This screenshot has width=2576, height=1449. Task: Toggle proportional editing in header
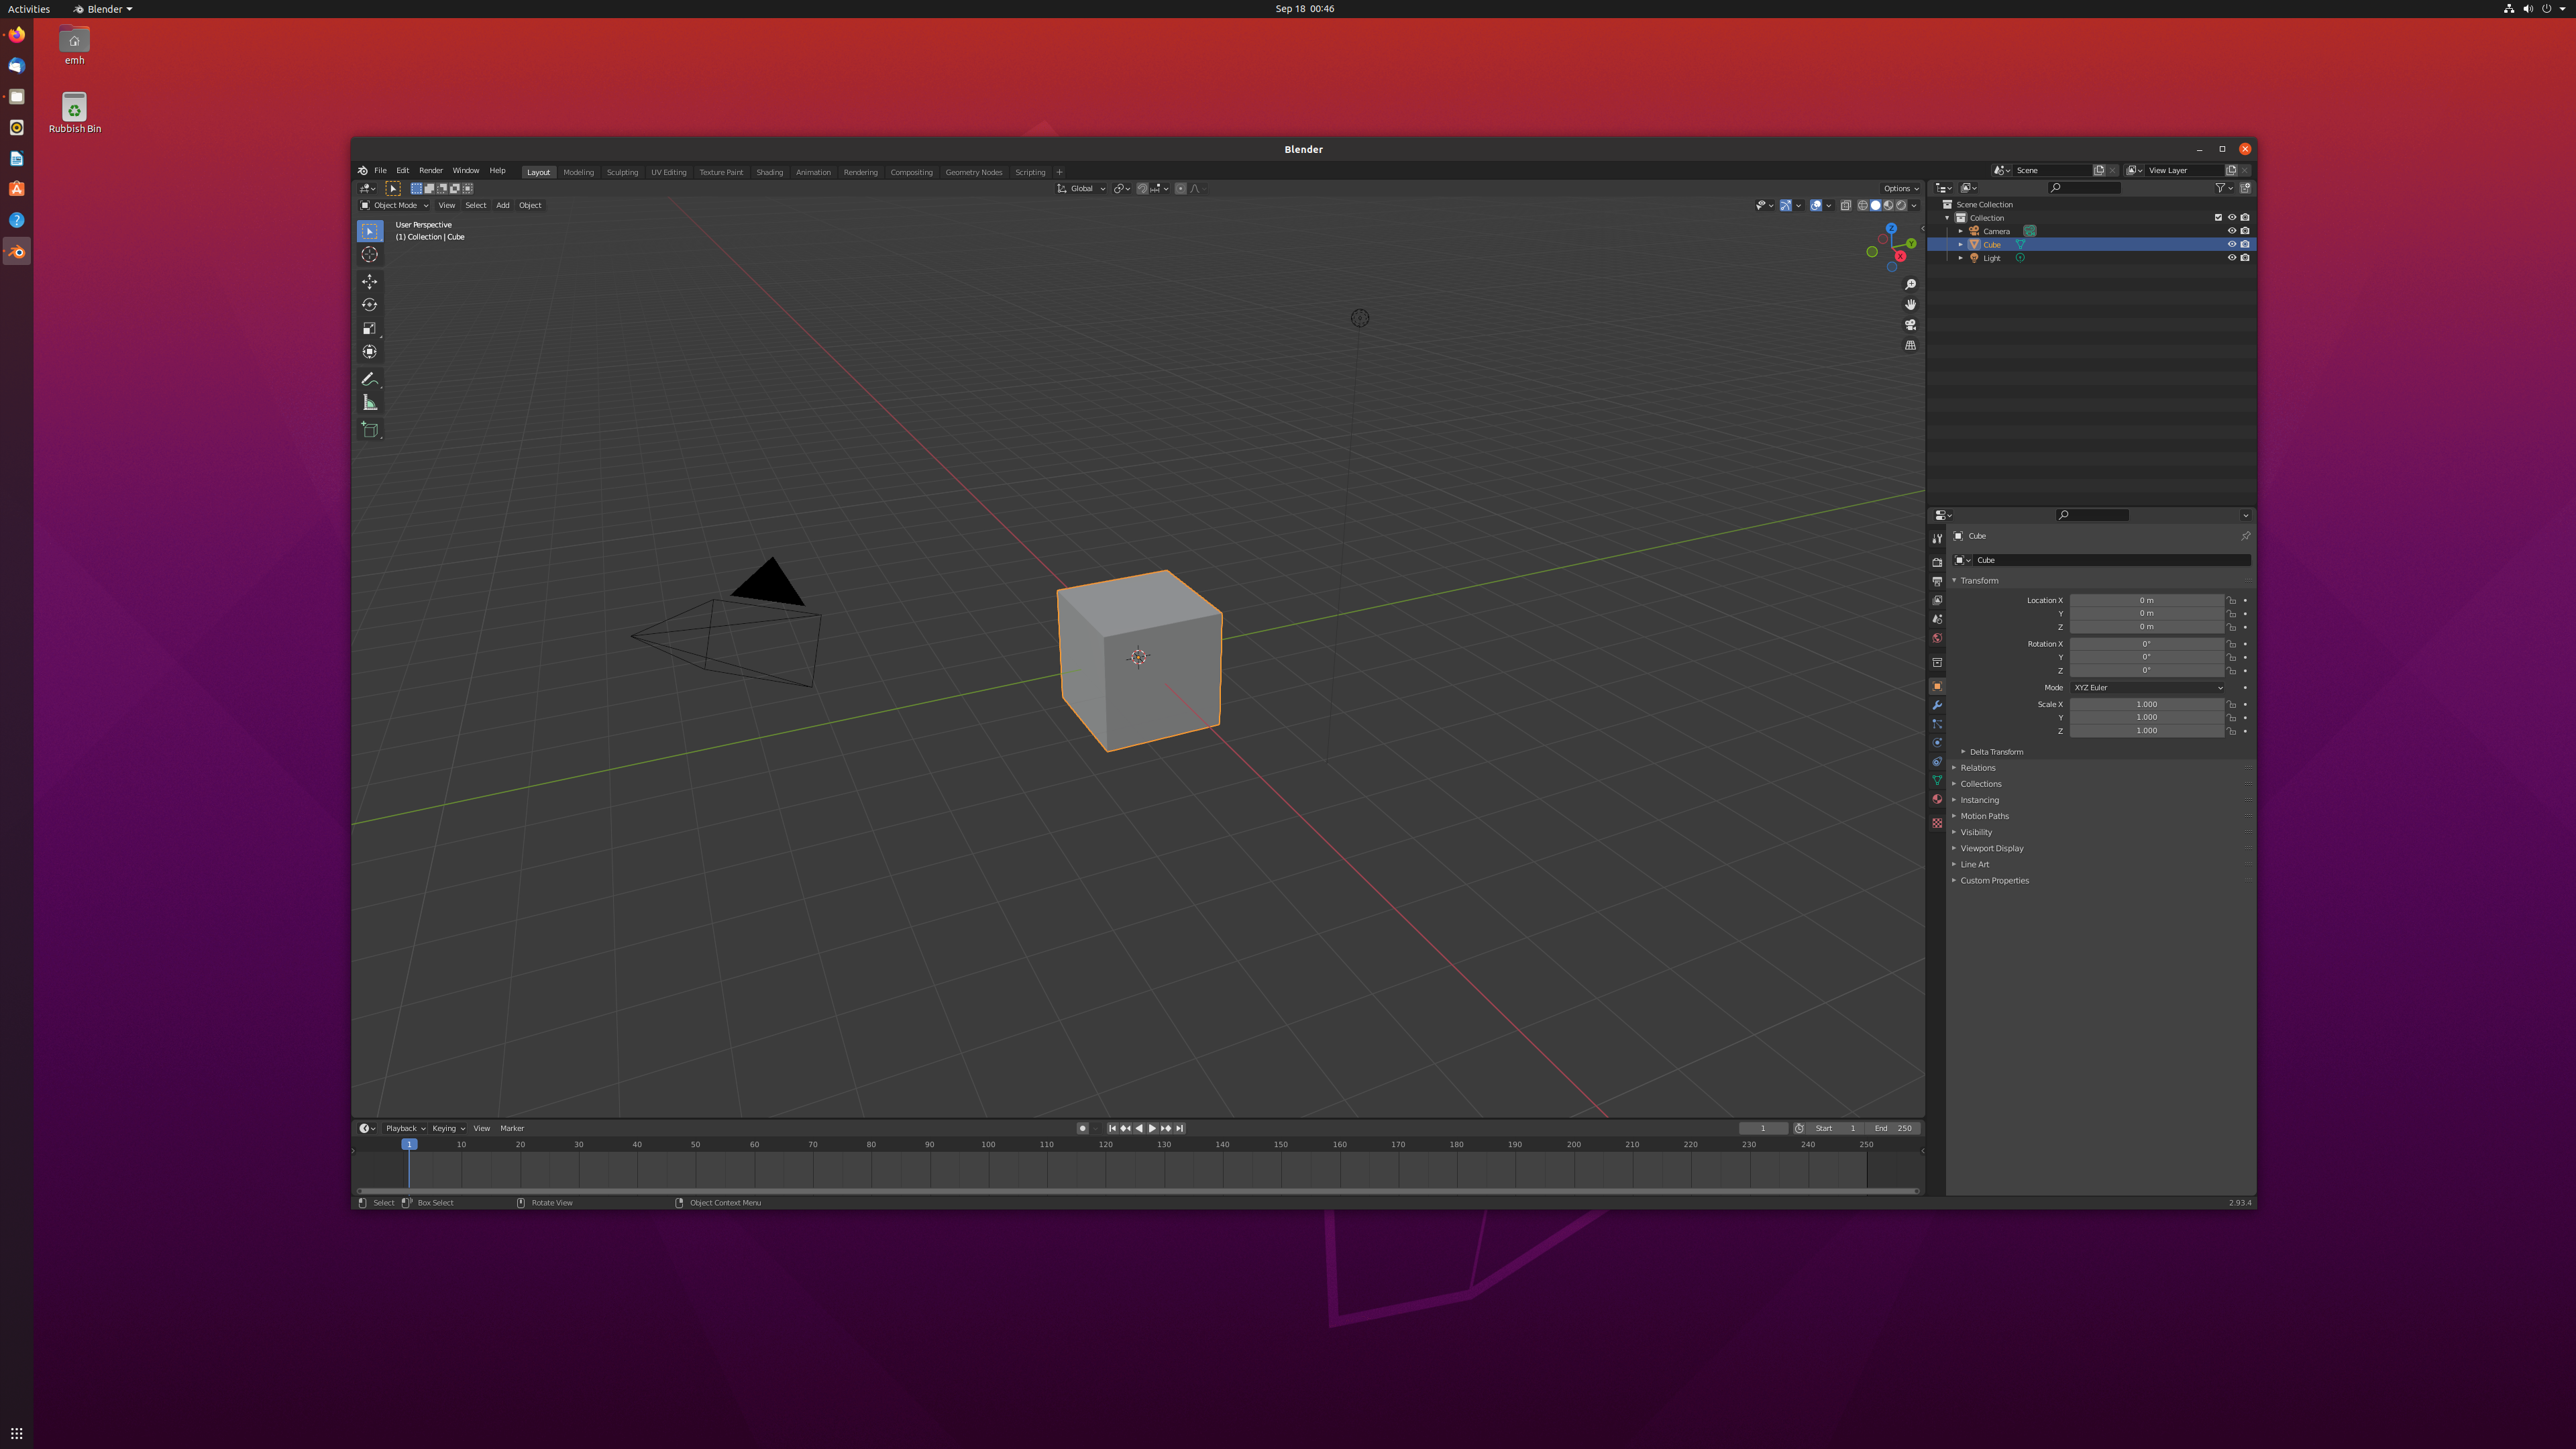(x=1180, y=189)
